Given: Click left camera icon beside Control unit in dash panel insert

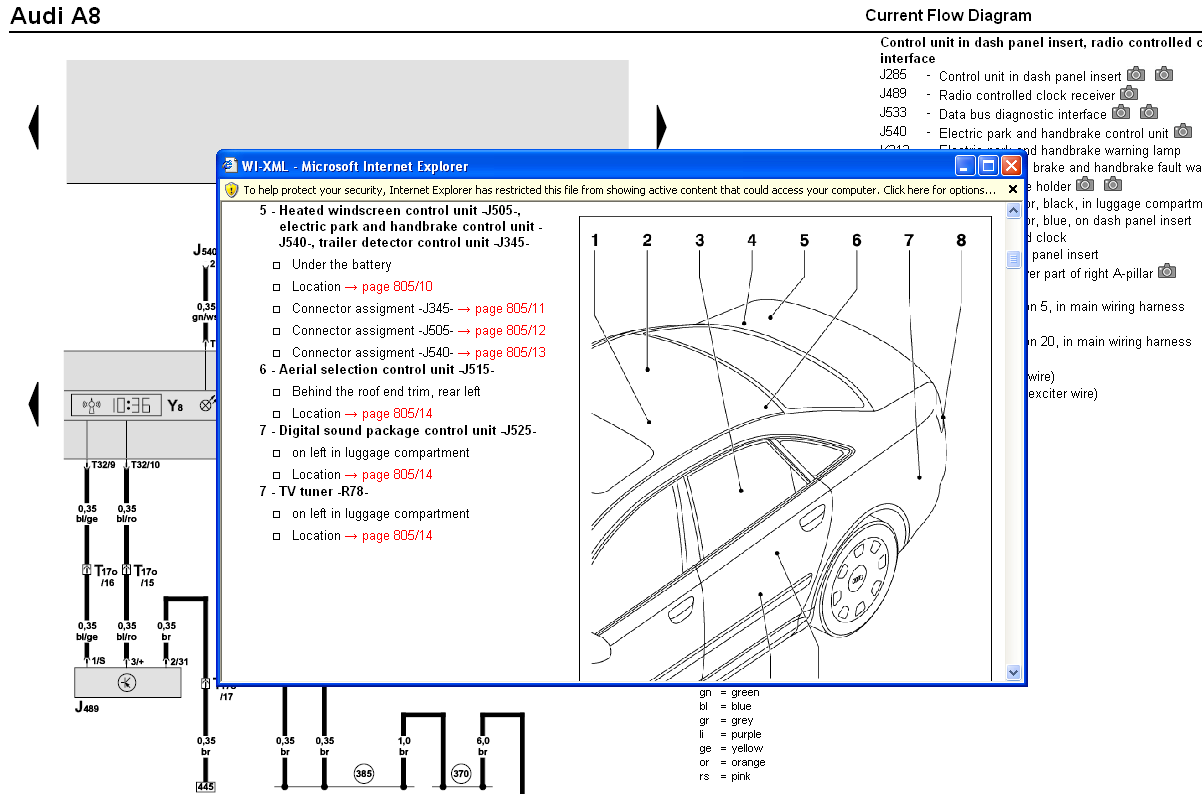Looking at the screenshot, I should (1136, 74).
